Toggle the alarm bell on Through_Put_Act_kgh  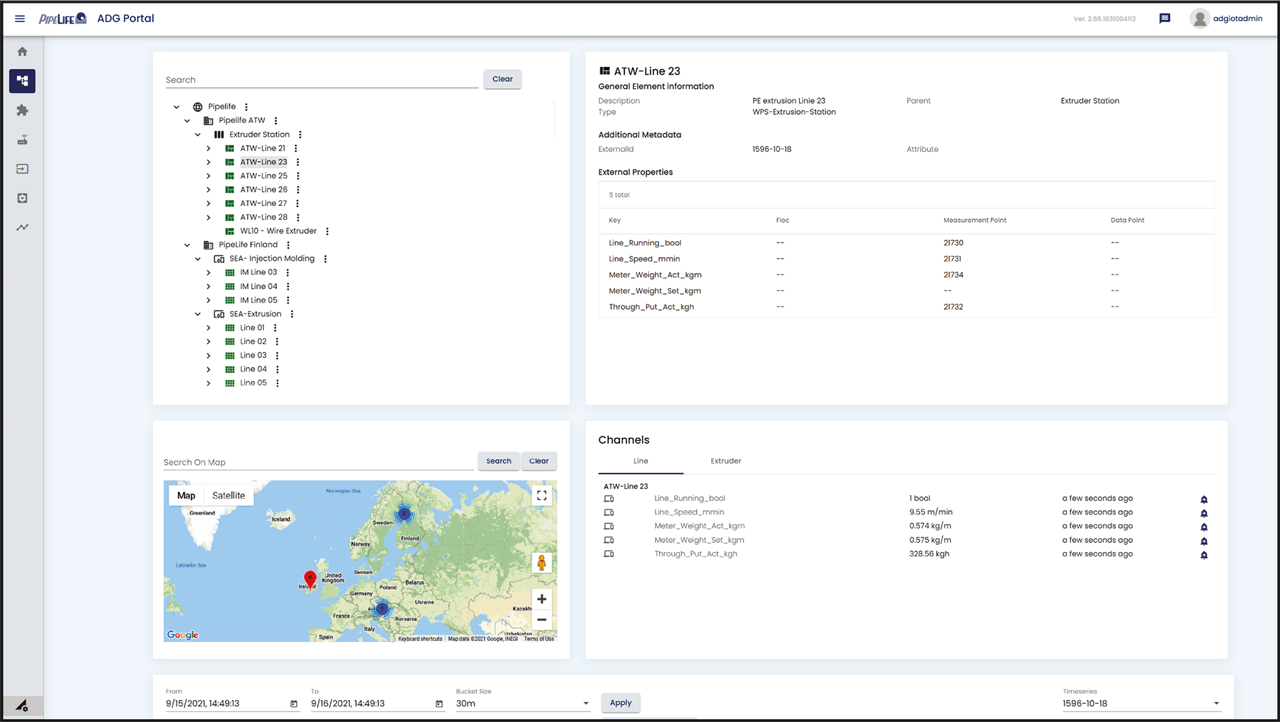(x=1203, y=554)
